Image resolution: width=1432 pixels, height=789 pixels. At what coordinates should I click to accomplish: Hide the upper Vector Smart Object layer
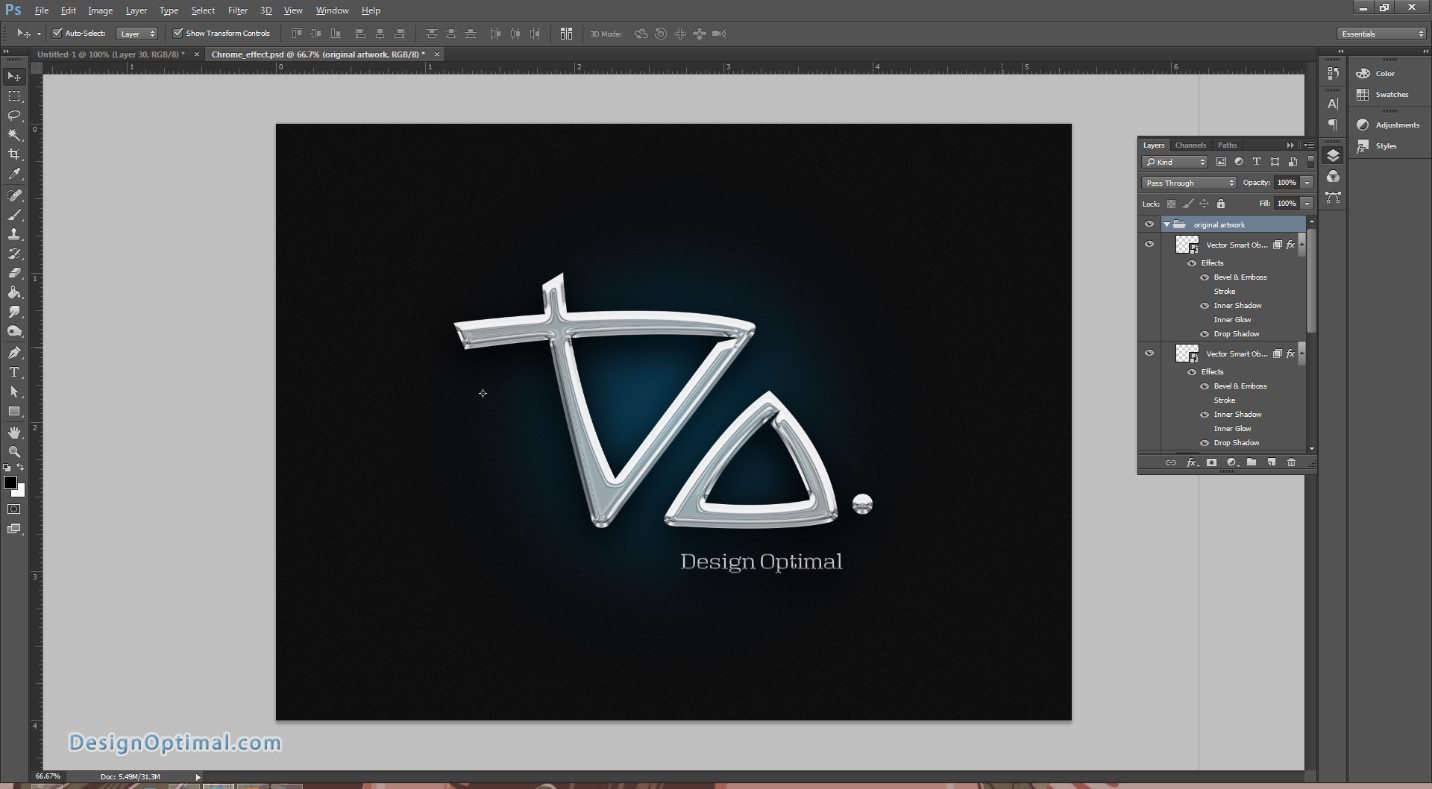[1149, 245]
